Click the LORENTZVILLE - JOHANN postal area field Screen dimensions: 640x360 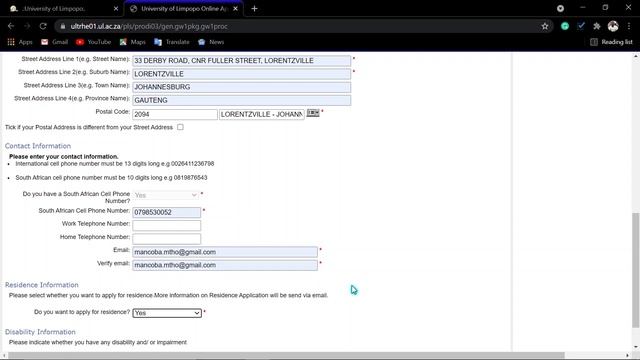tap(262, 115)
